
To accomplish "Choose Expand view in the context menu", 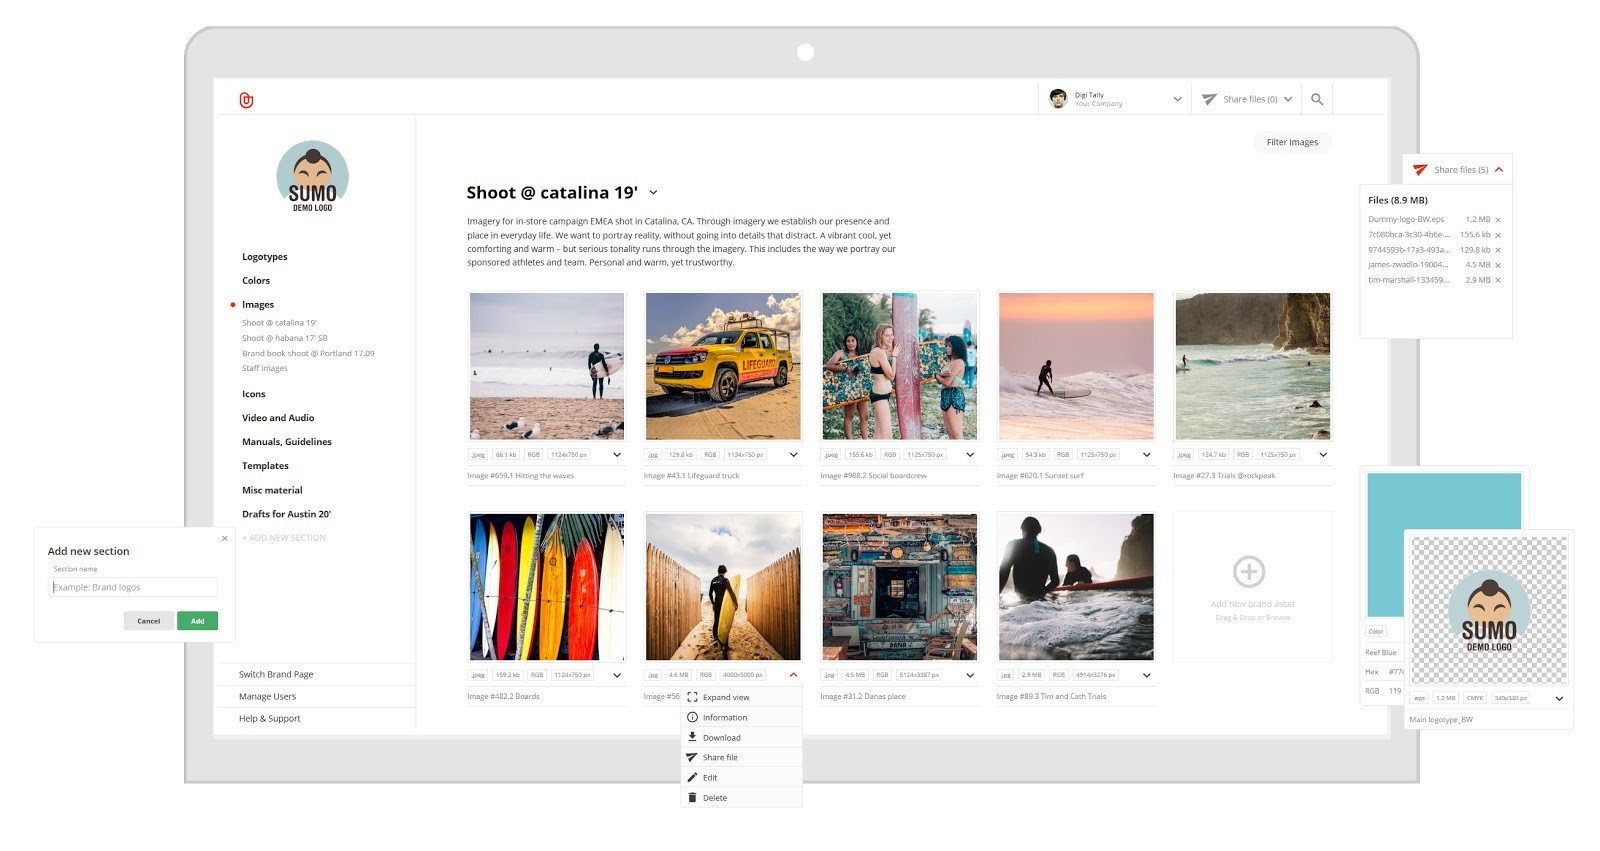I will coord(725,697).
